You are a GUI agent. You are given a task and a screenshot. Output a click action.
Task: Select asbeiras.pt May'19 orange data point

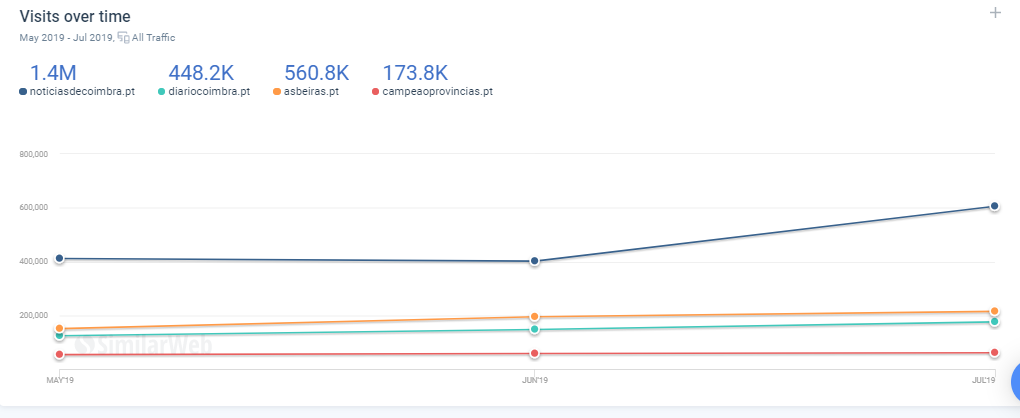pyautogui.click(x=60, y=328)
